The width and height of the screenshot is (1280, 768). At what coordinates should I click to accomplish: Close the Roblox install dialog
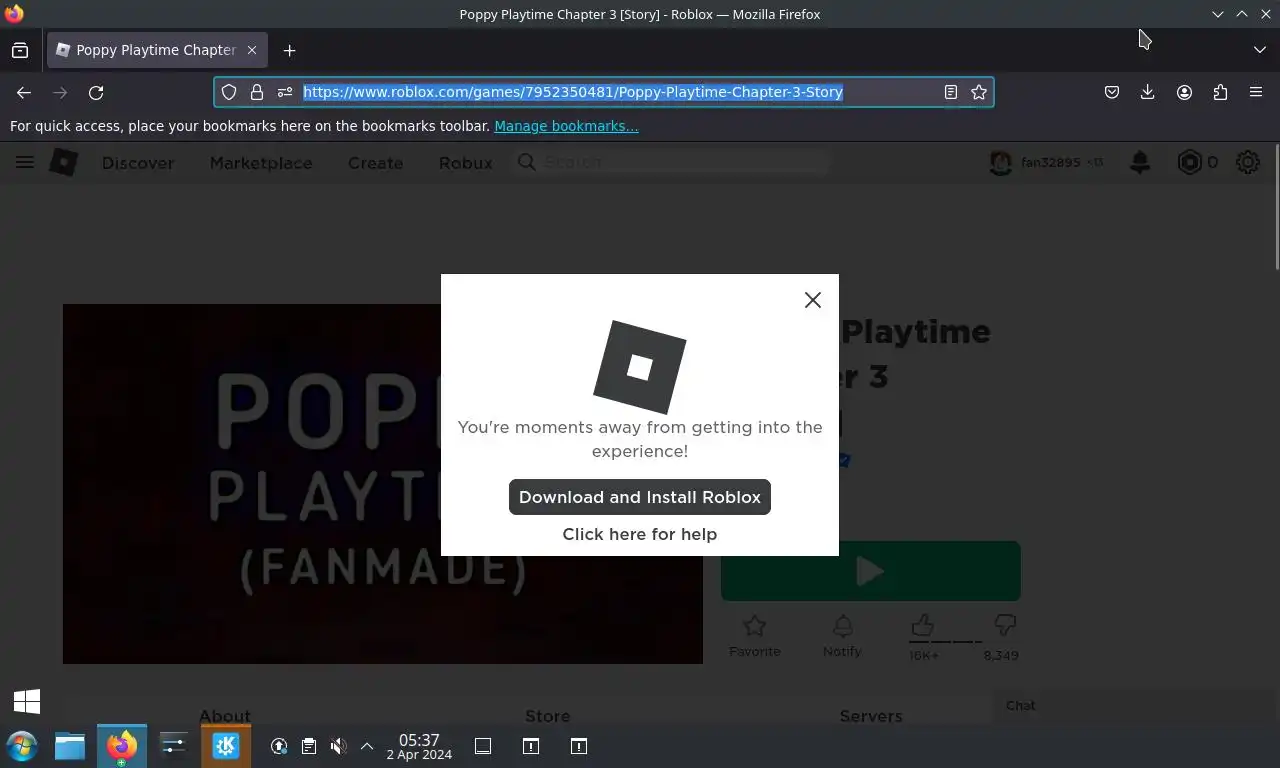[813, 300]
